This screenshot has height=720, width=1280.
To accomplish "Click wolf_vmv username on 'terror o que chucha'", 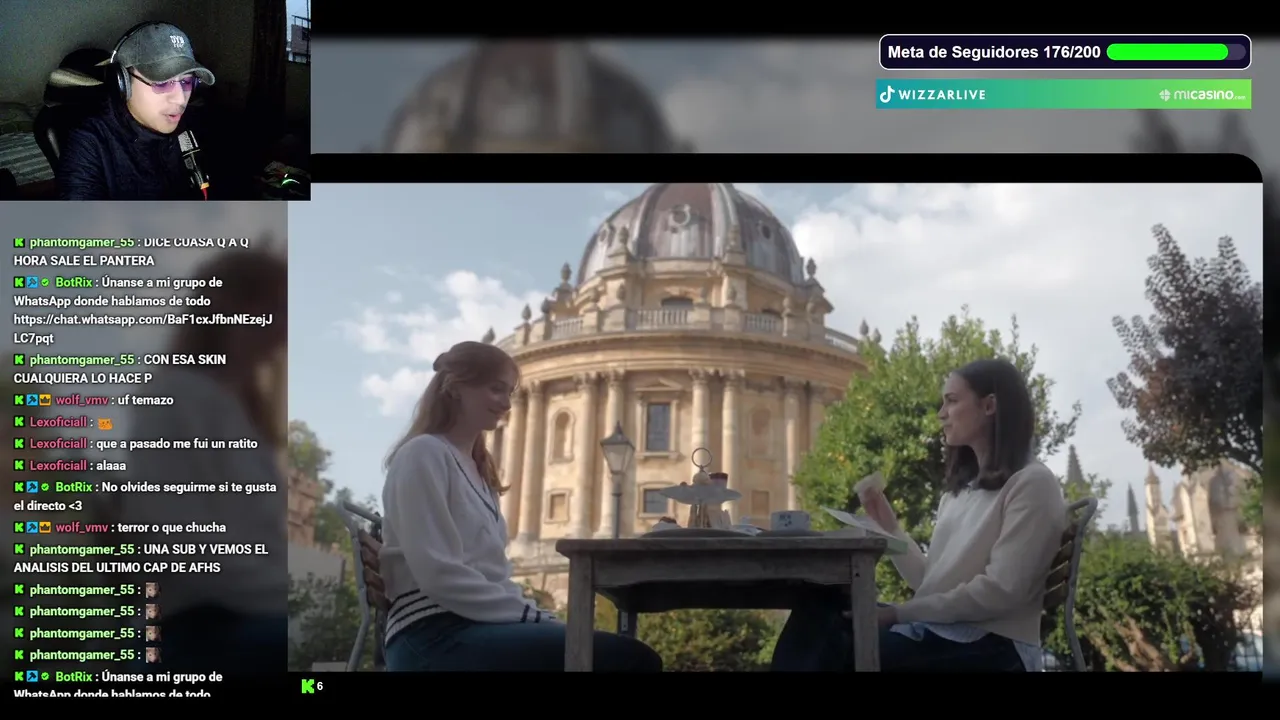I will click(82, 527).
